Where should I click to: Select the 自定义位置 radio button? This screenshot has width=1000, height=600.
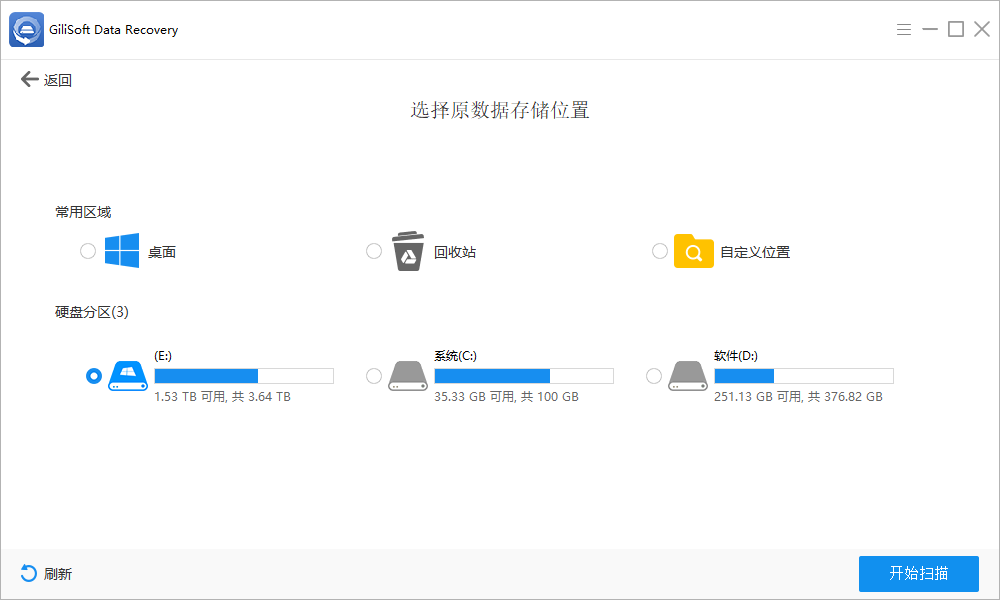[x=660, y=251]
